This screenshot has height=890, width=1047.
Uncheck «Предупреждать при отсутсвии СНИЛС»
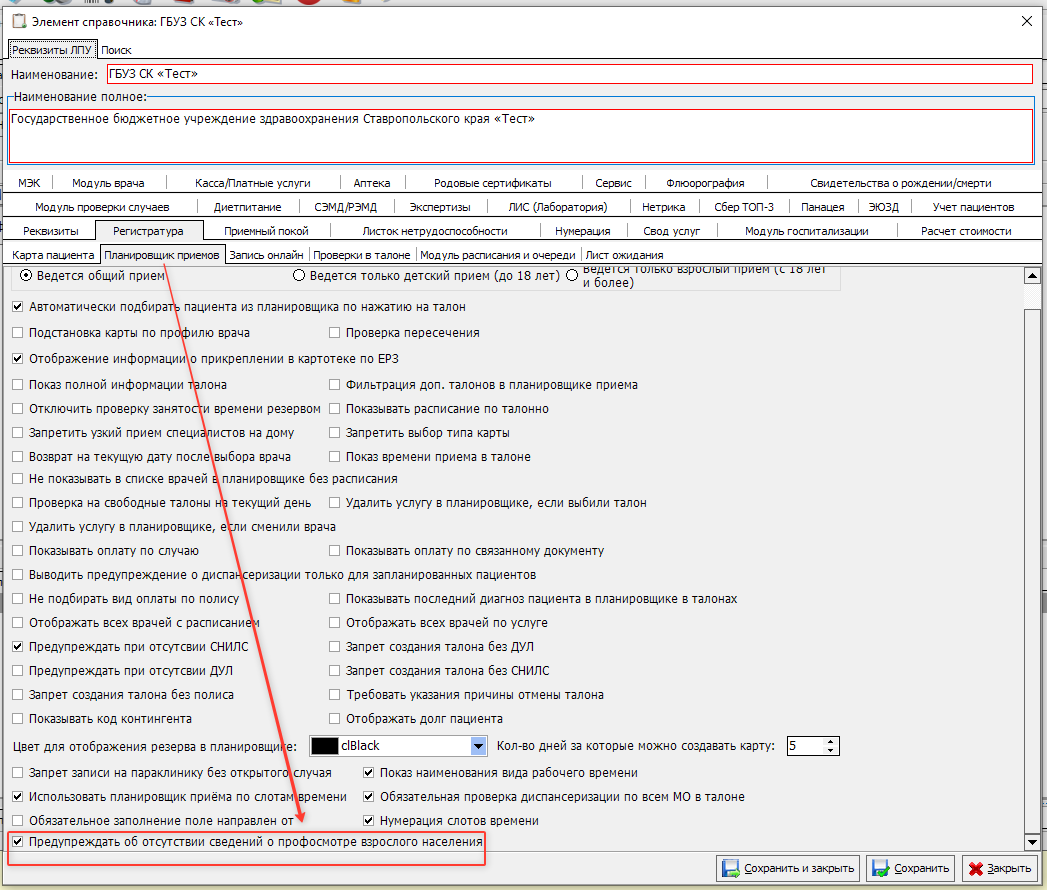(x=18, y=646)
